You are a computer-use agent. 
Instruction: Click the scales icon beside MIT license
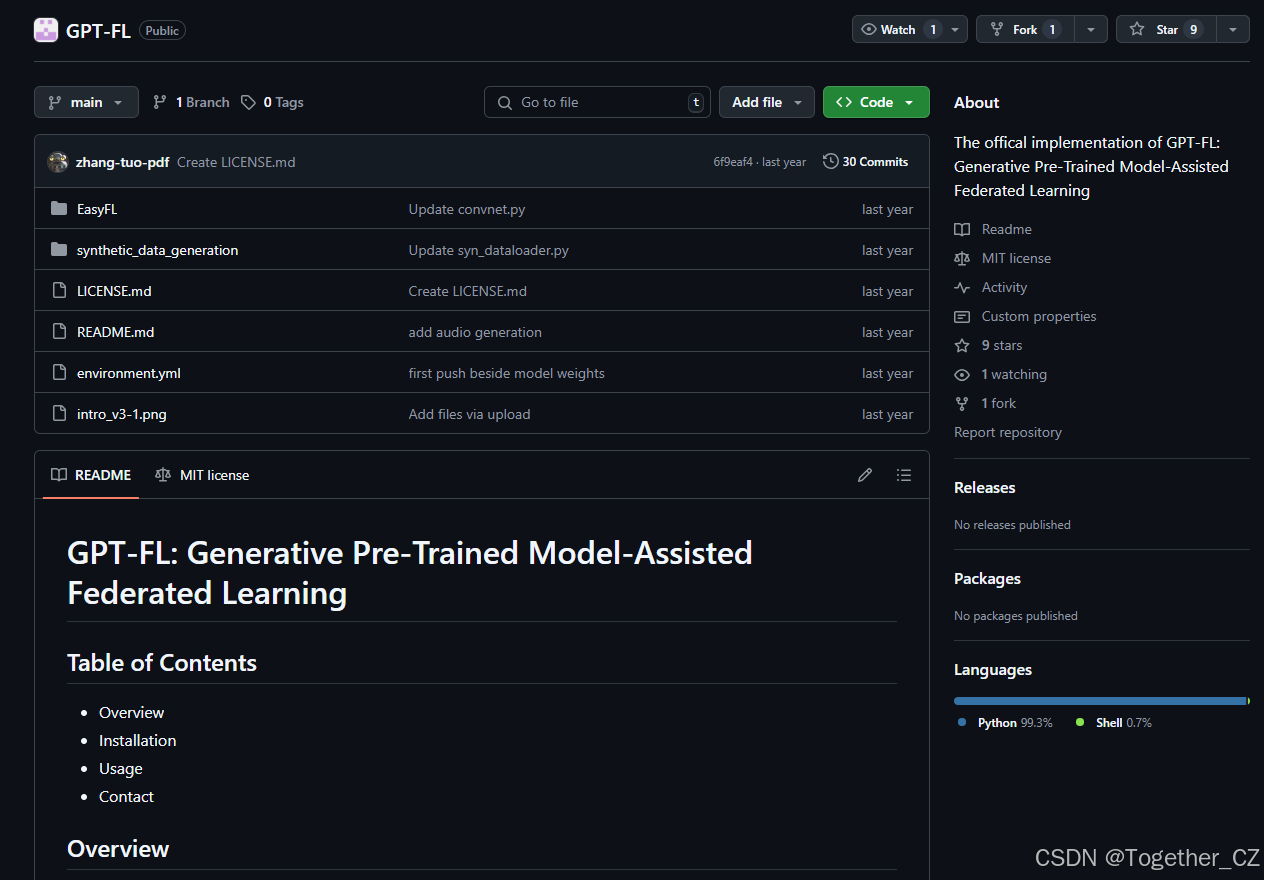tap(961, 258)
